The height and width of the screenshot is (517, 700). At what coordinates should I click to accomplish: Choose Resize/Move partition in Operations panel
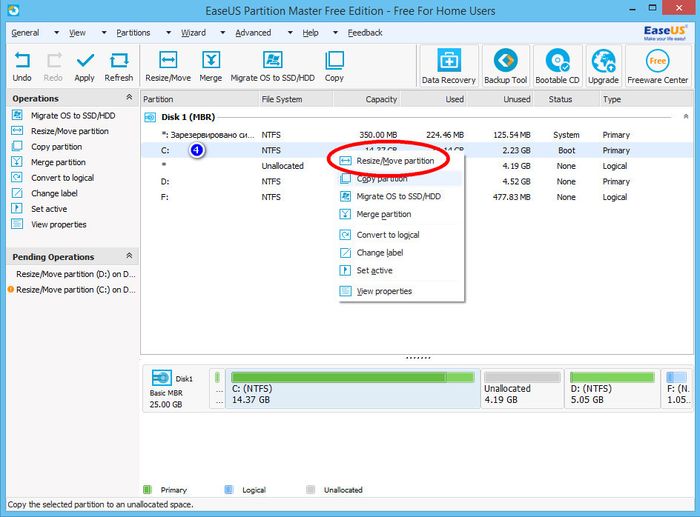pyautogui.click(x=70, y=131)
